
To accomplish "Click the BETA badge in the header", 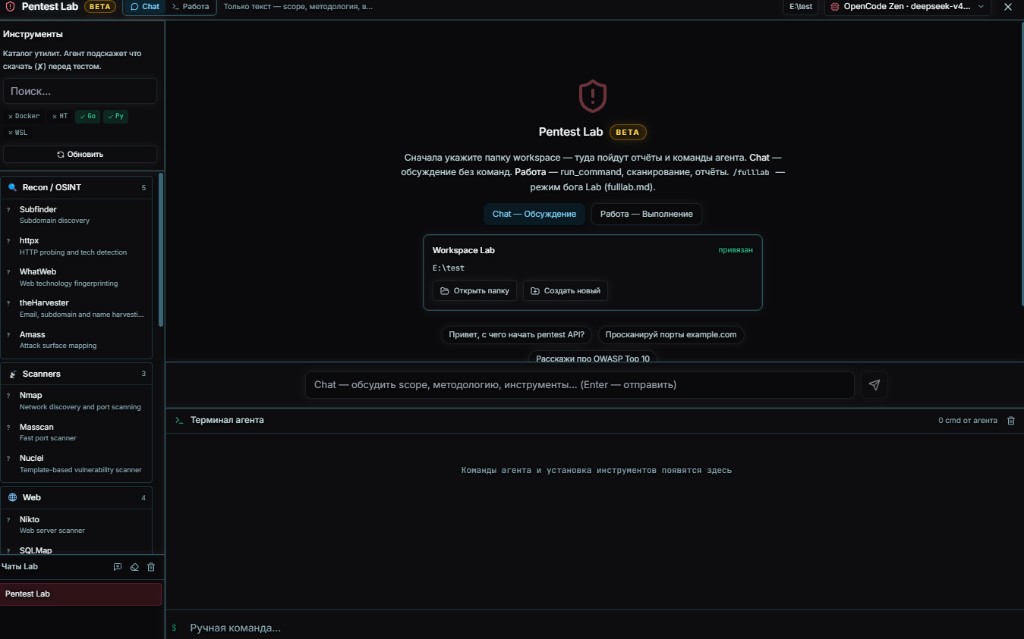I will (99, 7).
